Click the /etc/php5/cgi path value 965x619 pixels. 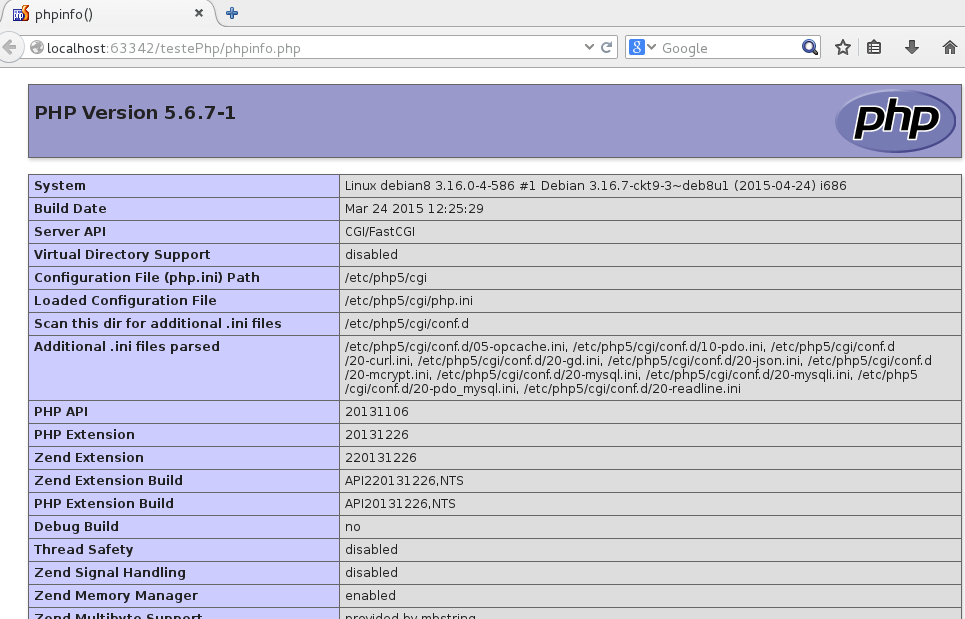386,278
